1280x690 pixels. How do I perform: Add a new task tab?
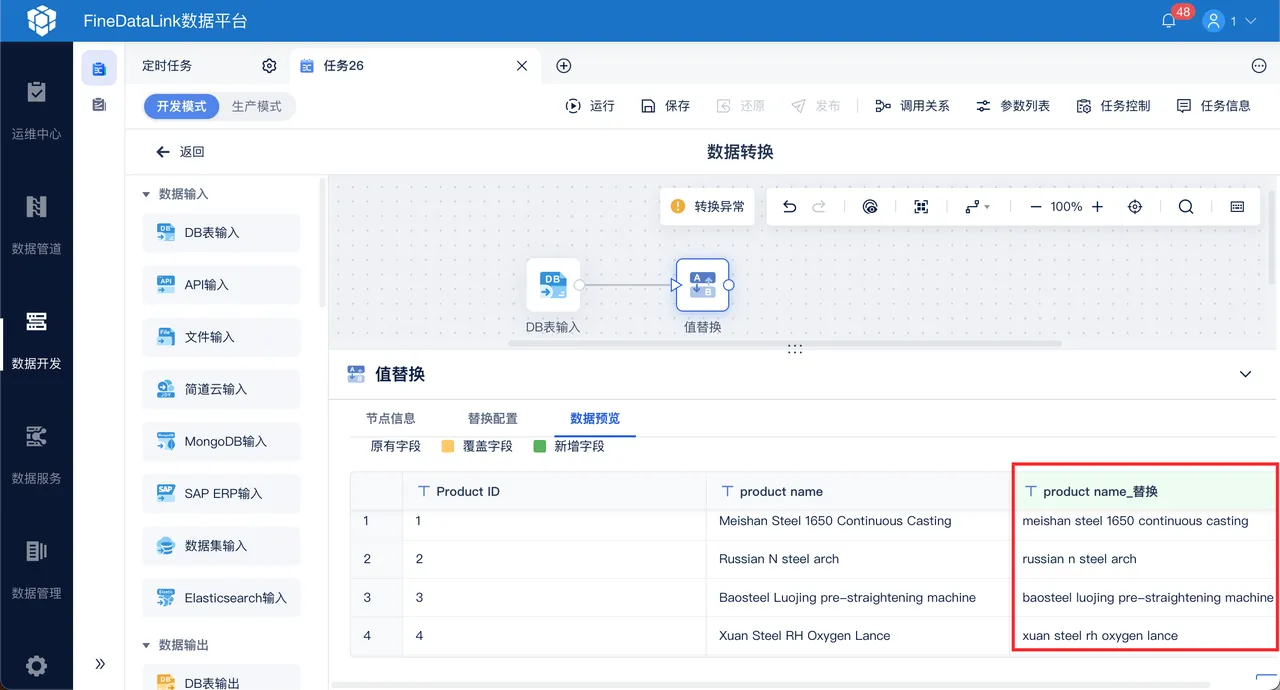tap(564, 66)
